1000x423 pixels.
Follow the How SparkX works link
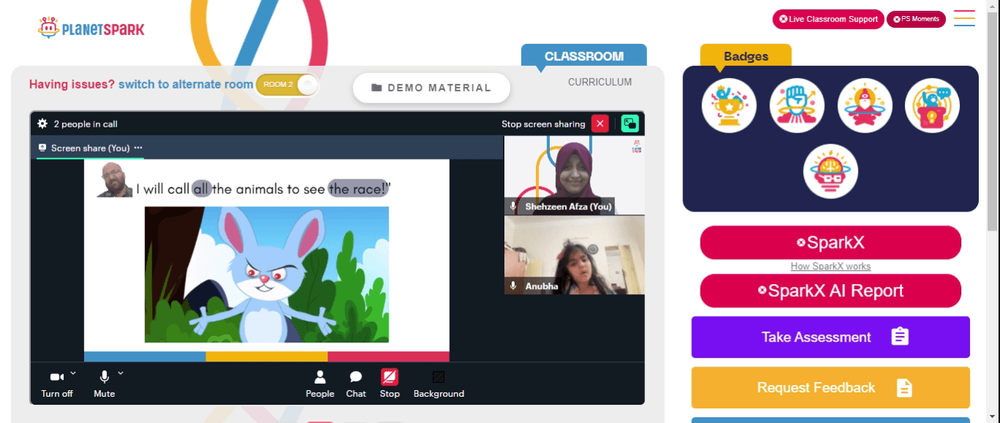[x=830, y=266]
